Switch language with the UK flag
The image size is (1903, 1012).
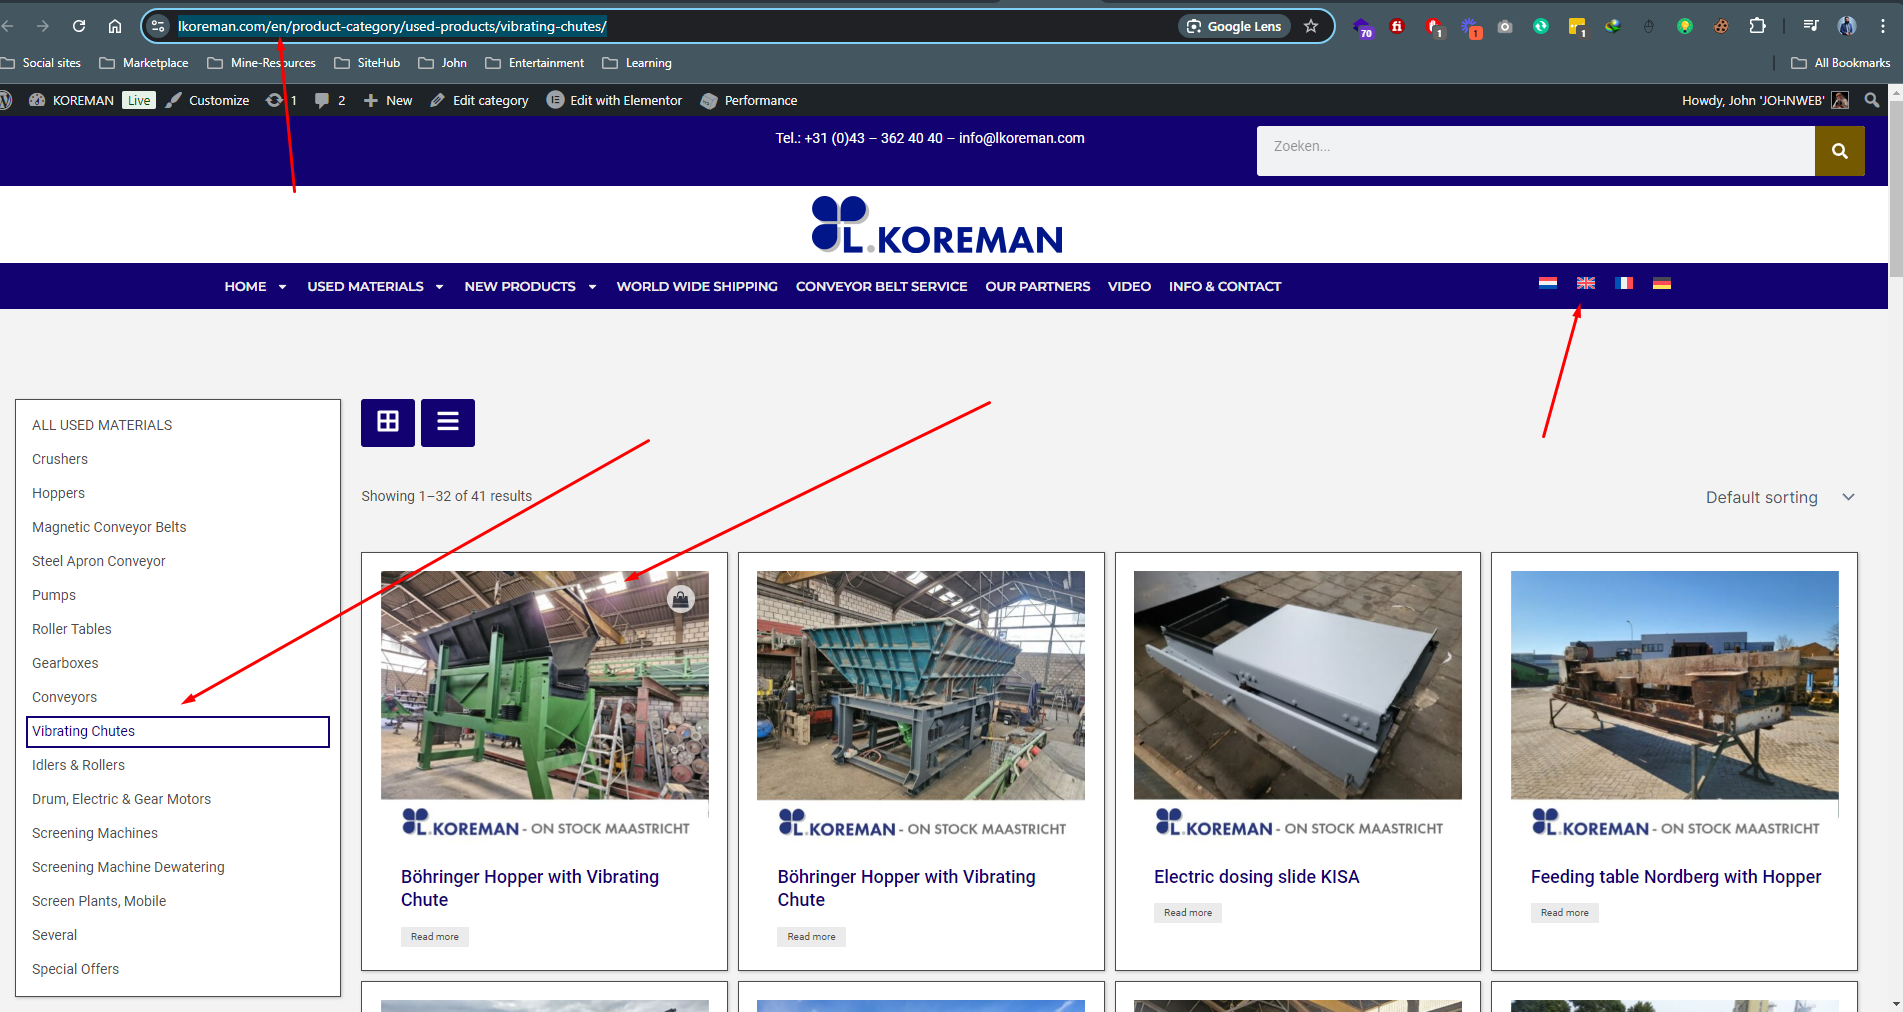click(1586, 283)
